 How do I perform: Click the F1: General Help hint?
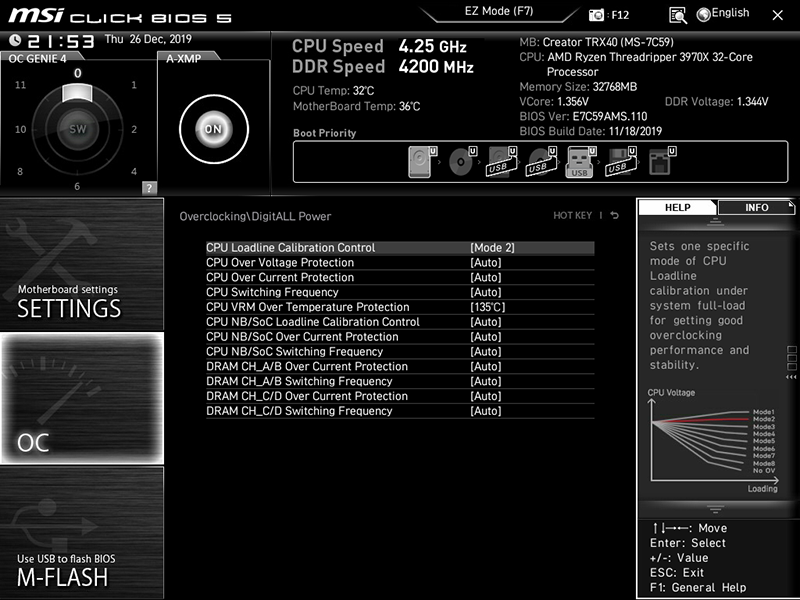[x=698, y=587]
